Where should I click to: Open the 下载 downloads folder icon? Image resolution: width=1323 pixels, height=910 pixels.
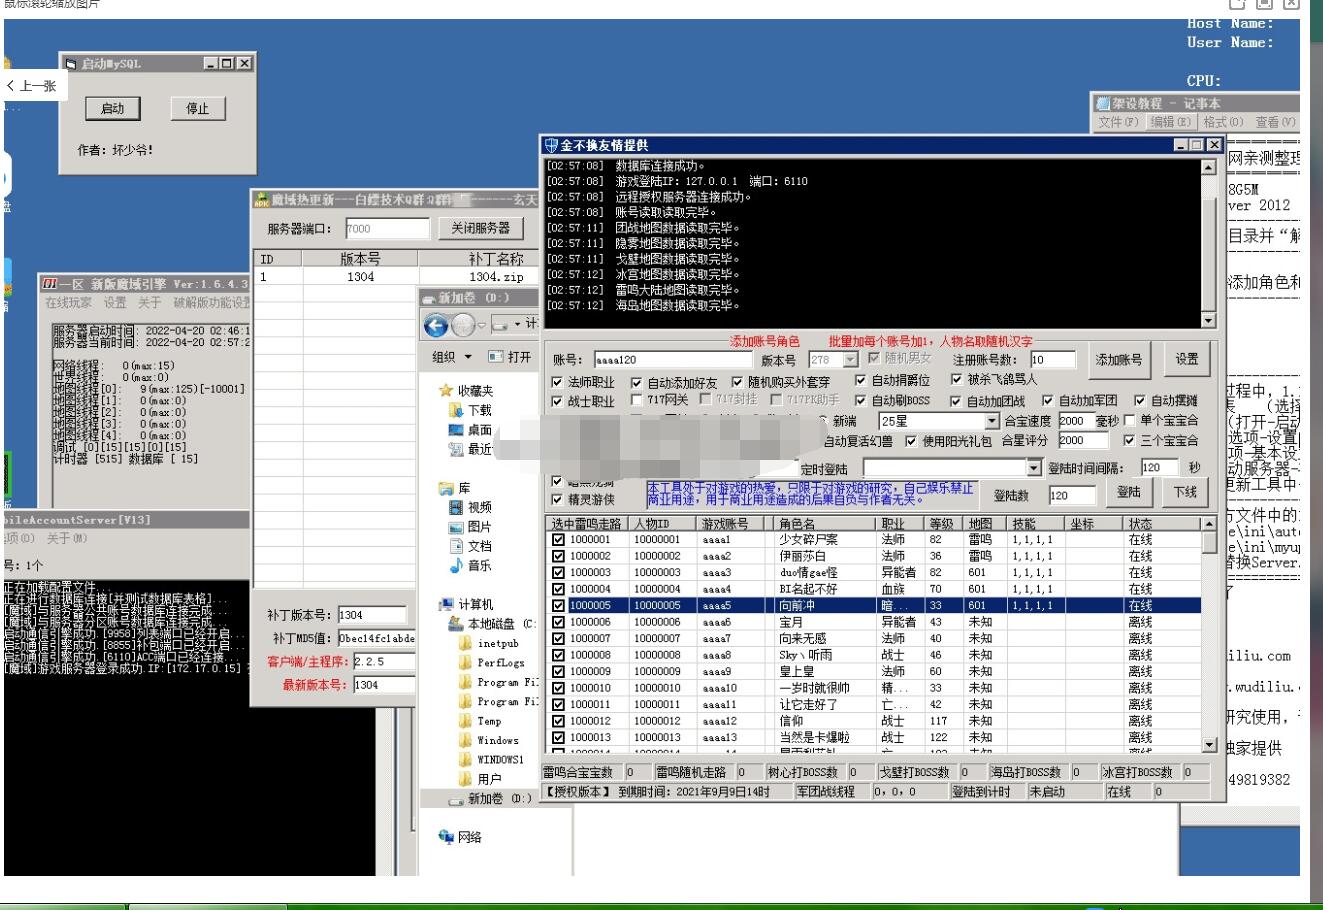coord(456,410)
